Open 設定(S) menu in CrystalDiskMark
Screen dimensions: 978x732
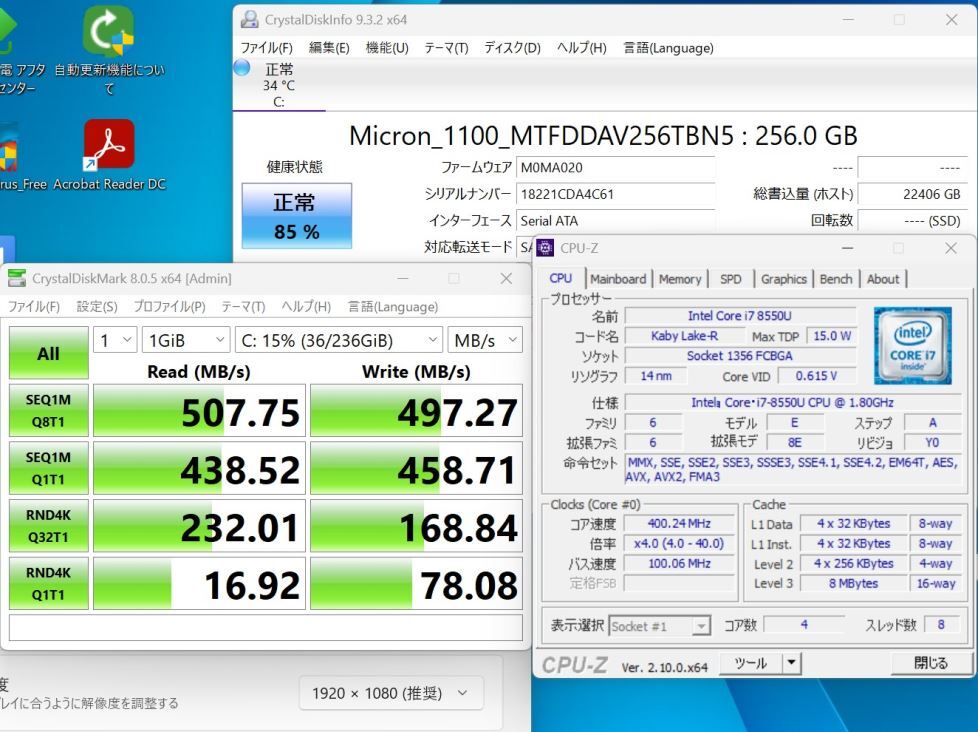coord(97,307)
